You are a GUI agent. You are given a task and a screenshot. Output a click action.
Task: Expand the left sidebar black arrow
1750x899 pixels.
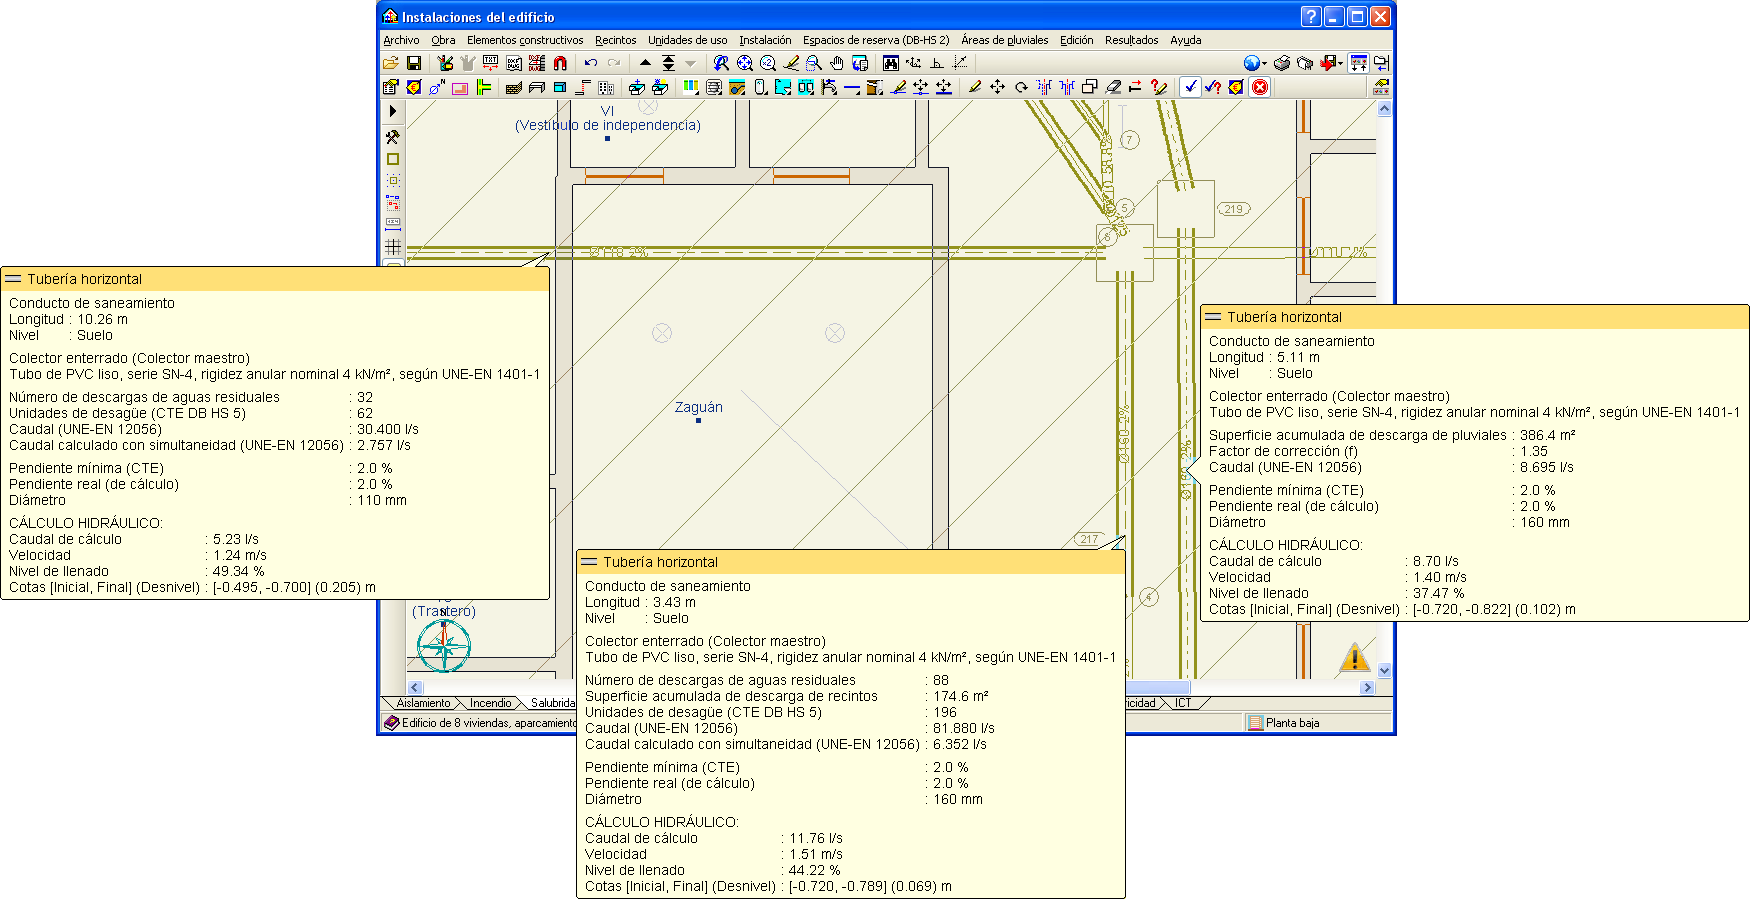coord(393,111)
